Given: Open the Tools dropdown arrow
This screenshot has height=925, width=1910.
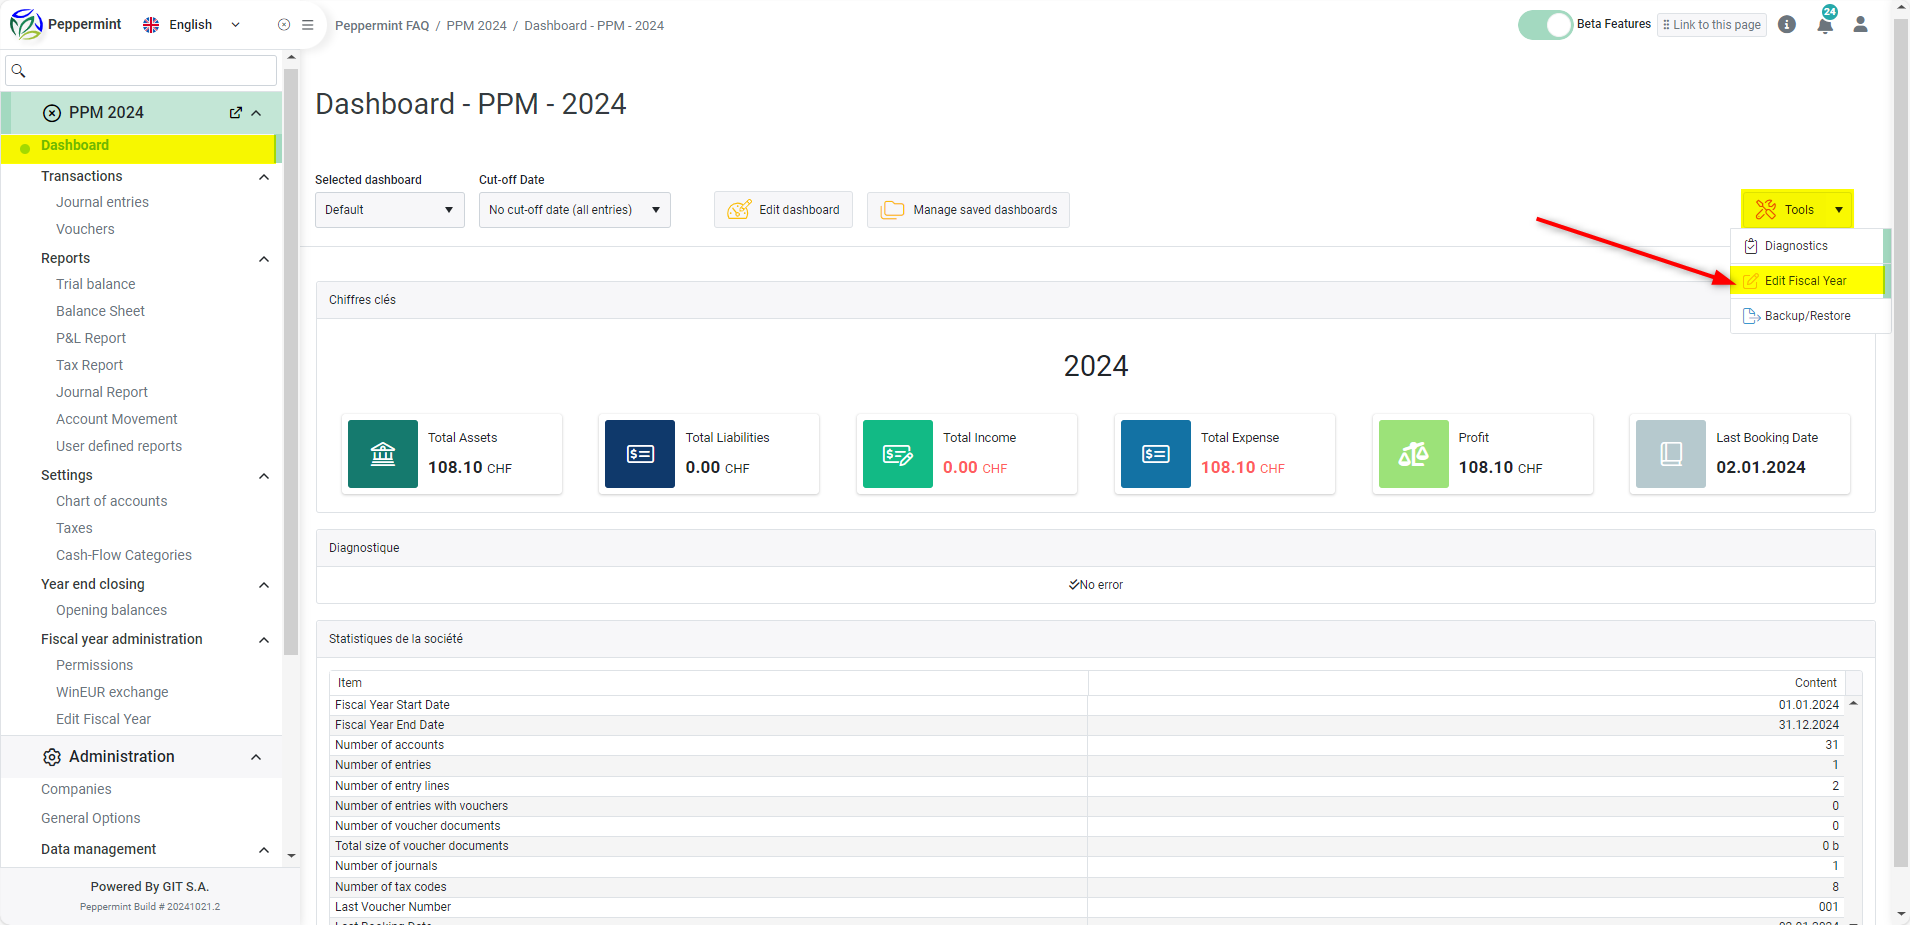Looking at the screenshot, I should coord(1838,210).
